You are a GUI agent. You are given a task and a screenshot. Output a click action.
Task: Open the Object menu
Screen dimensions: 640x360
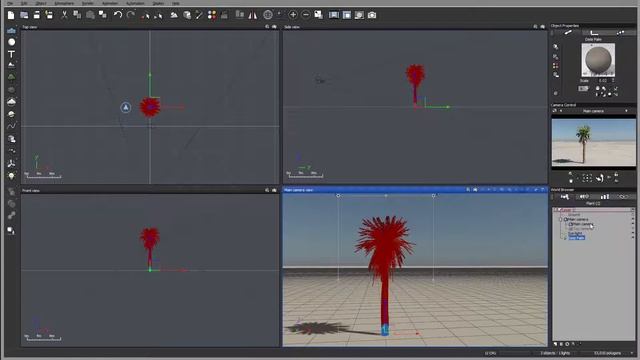point(41,3)
